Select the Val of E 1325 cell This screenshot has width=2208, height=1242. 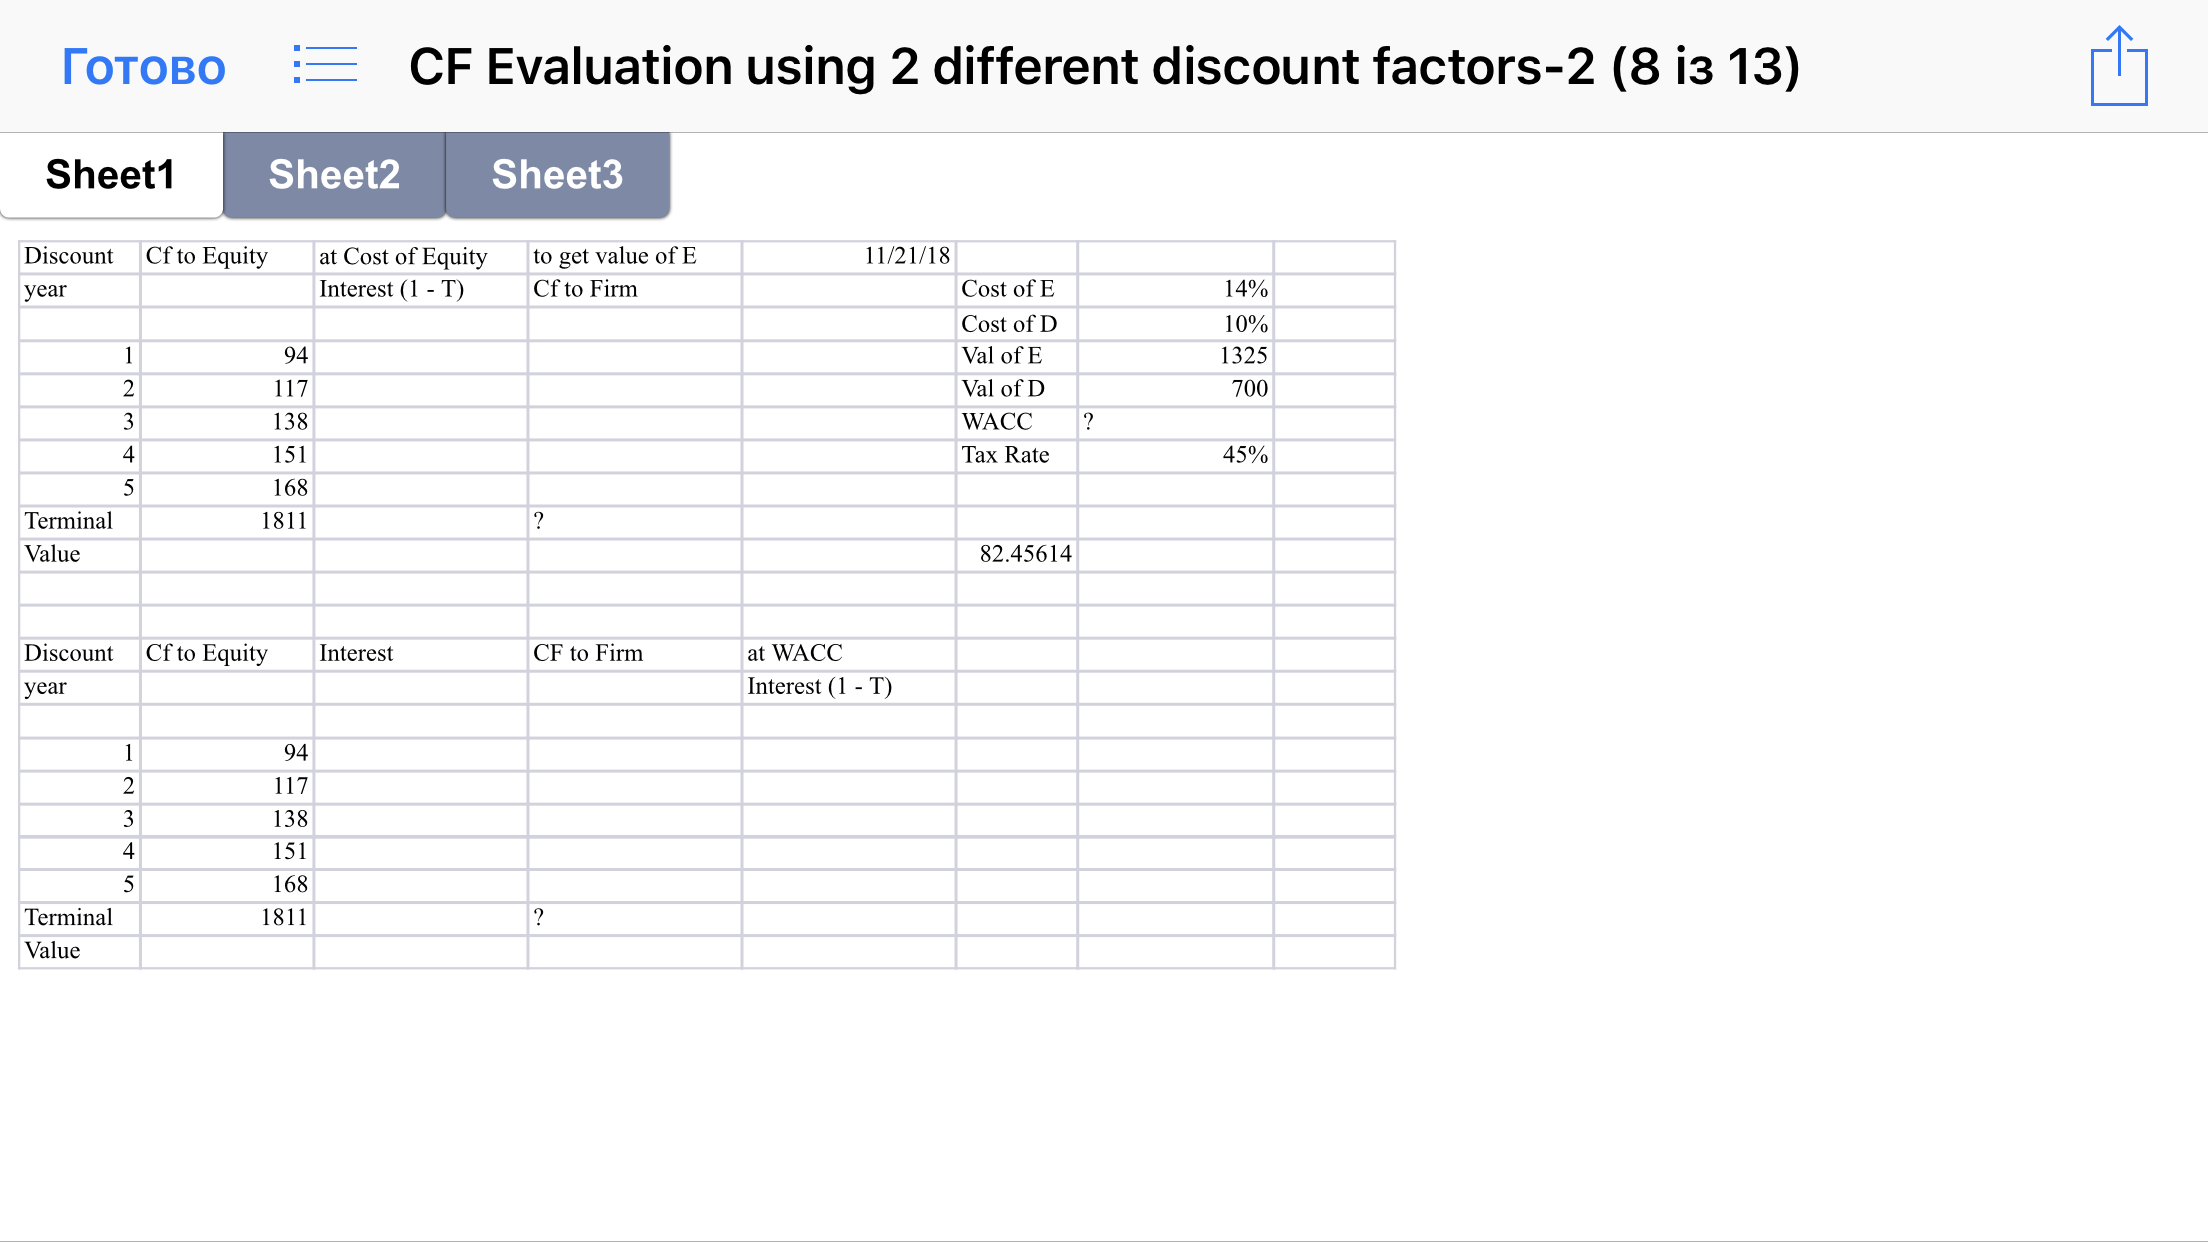click(1175, 357)
